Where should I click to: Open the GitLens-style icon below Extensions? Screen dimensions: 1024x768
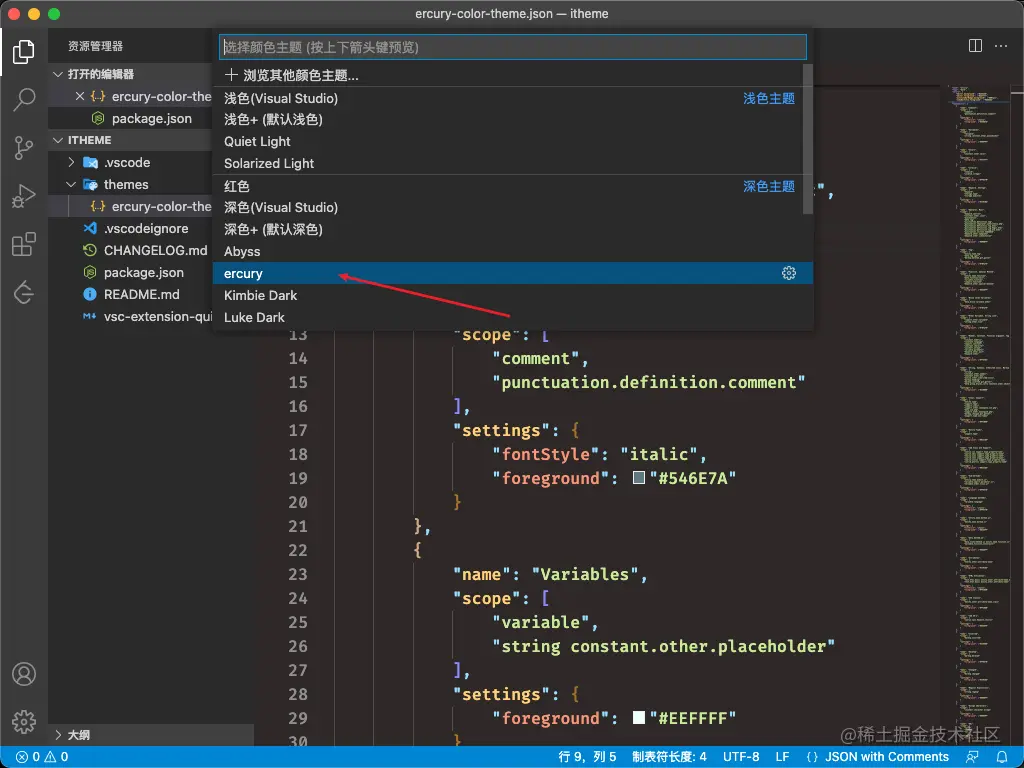24,292
